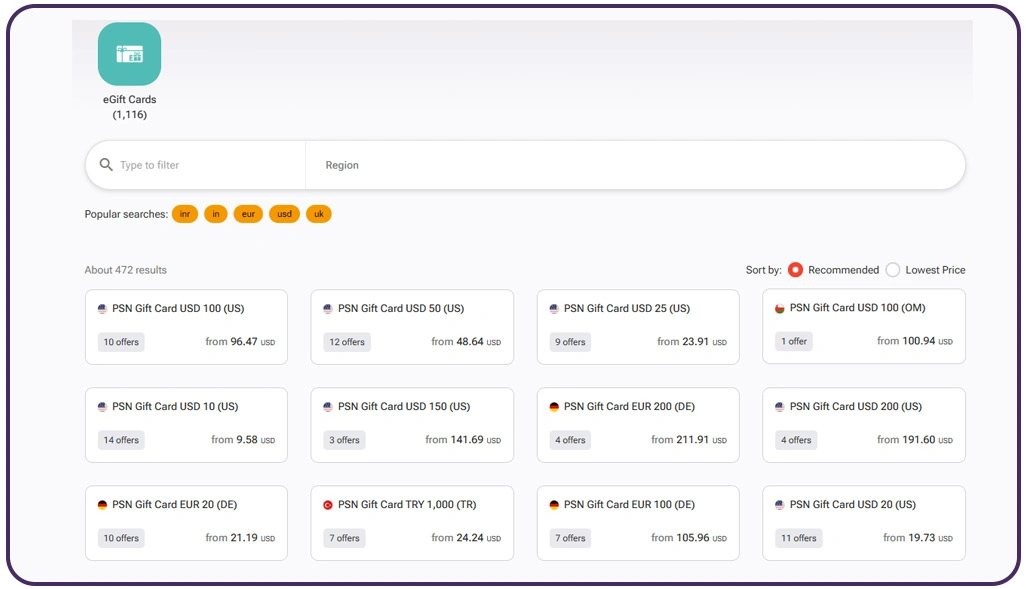Click the eur popular search chip
Image resolution: width=1026 pixels, height=589 pixels.
[x=248, y=213]
